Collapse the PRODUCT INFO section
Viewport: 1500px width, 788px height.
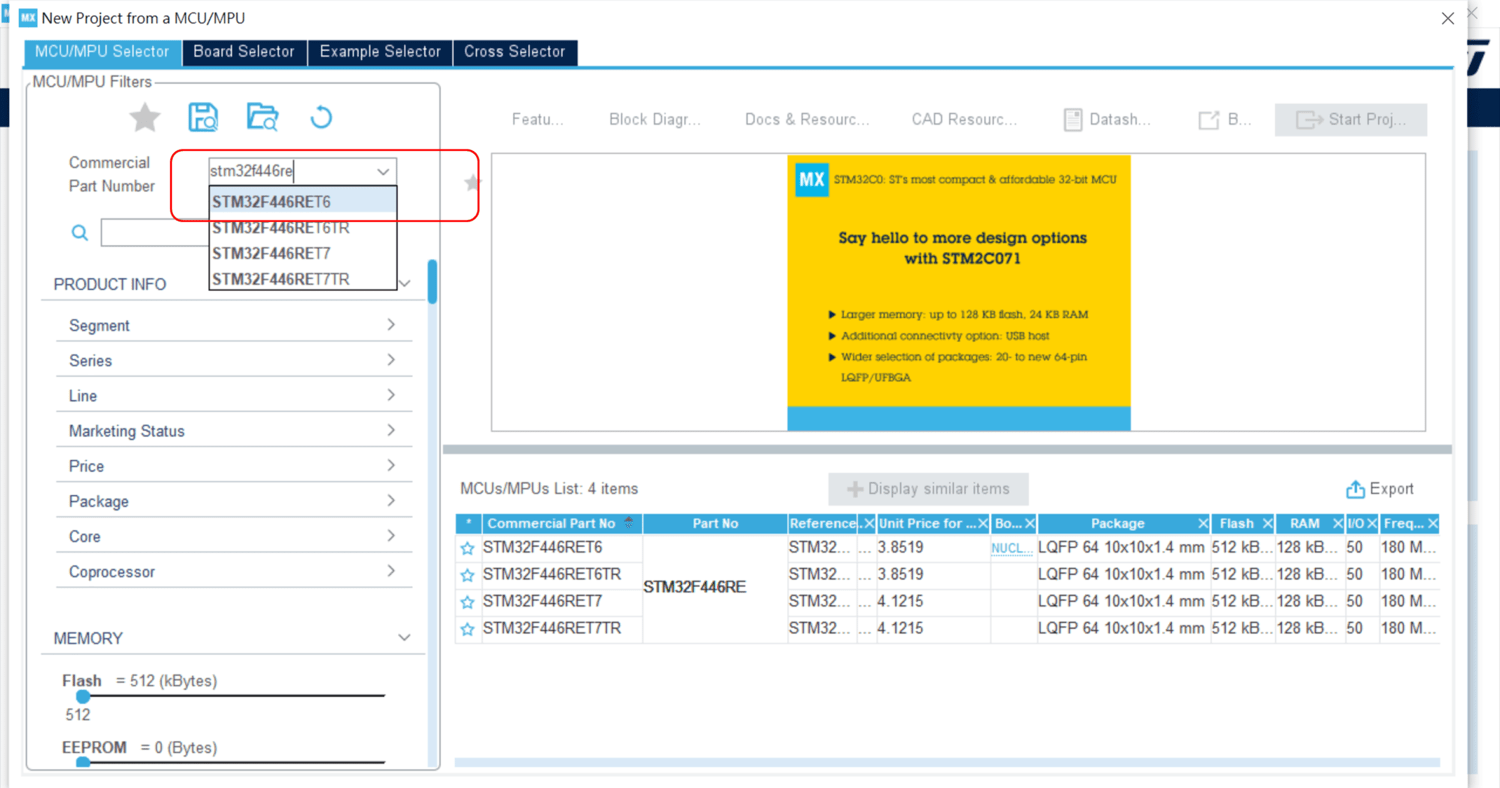pyautogui.click(x=404, y=284)
